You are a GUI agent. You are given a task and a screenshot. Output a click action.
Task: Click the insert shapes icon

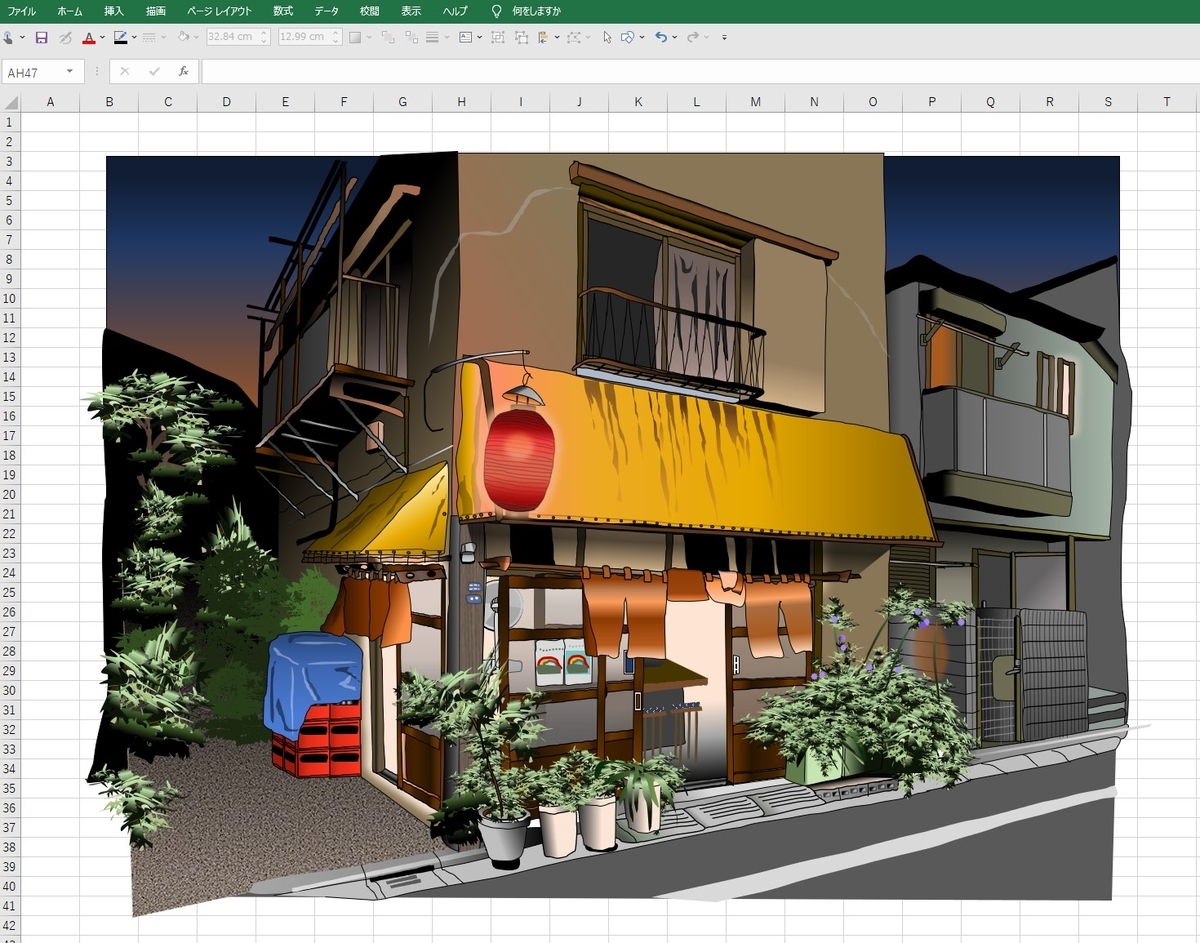coord(627,37)
